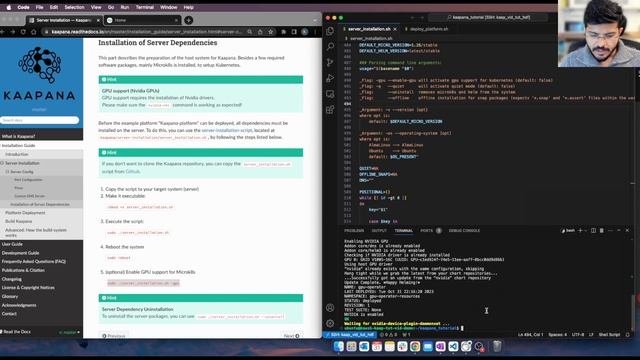This screenshot has height=360, width=640.
Task: Collapse the Server Config subtree
Action: tap(7, 172)
